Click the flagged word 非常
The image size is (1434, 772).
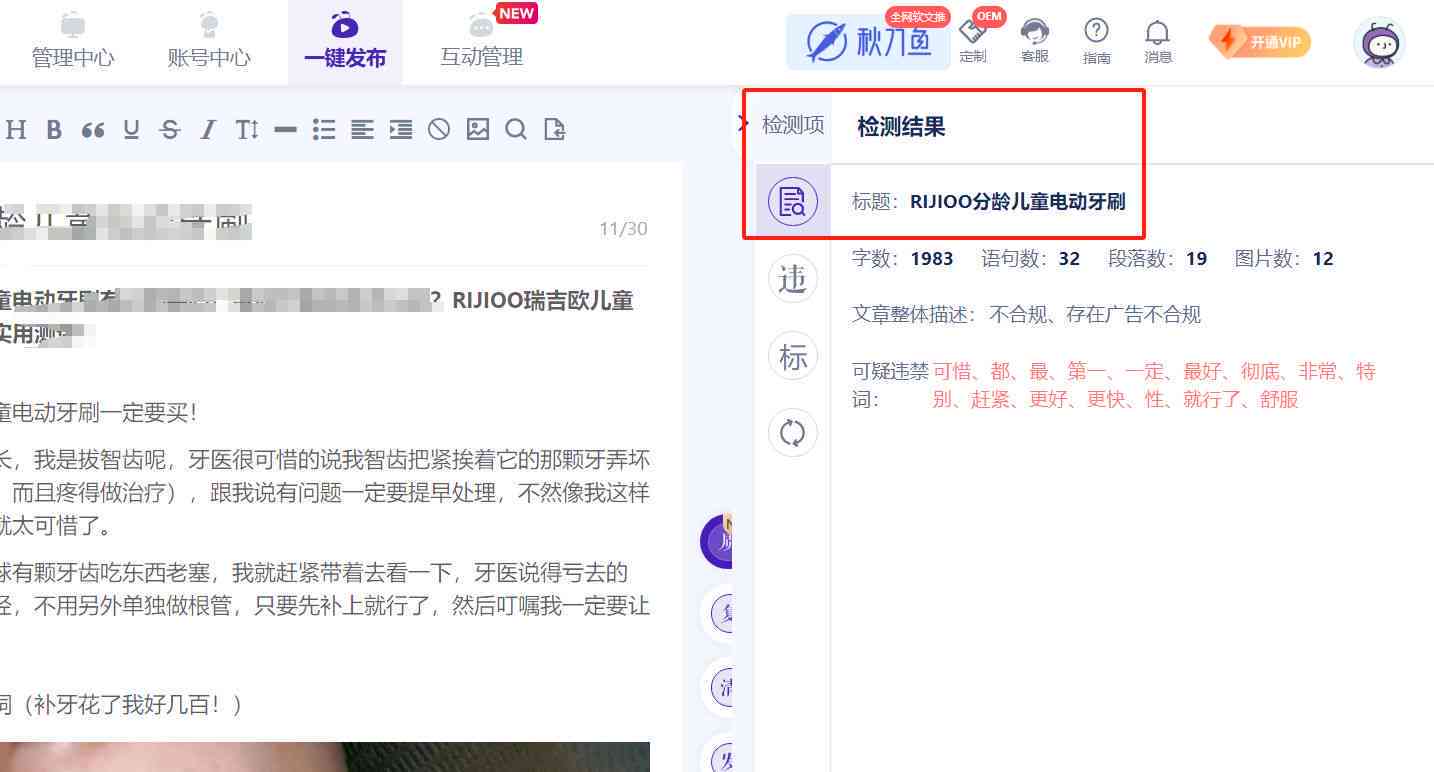coord(1318,372)
